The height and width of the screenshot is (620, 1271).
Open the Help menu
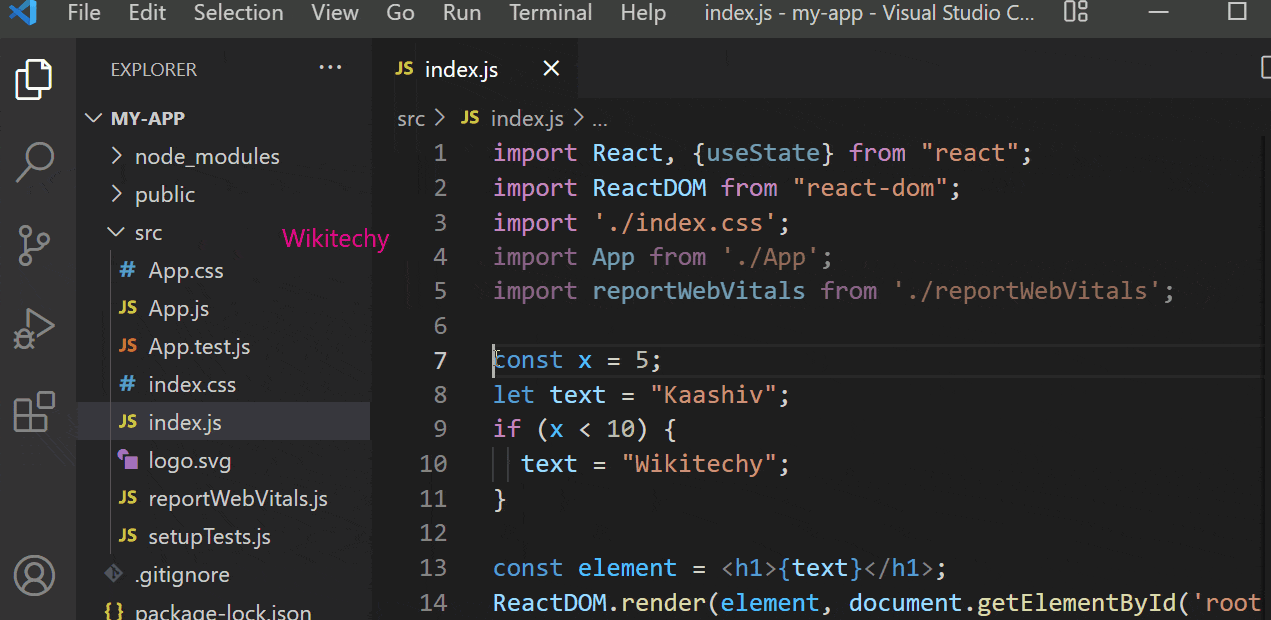(x=642, y=13)
